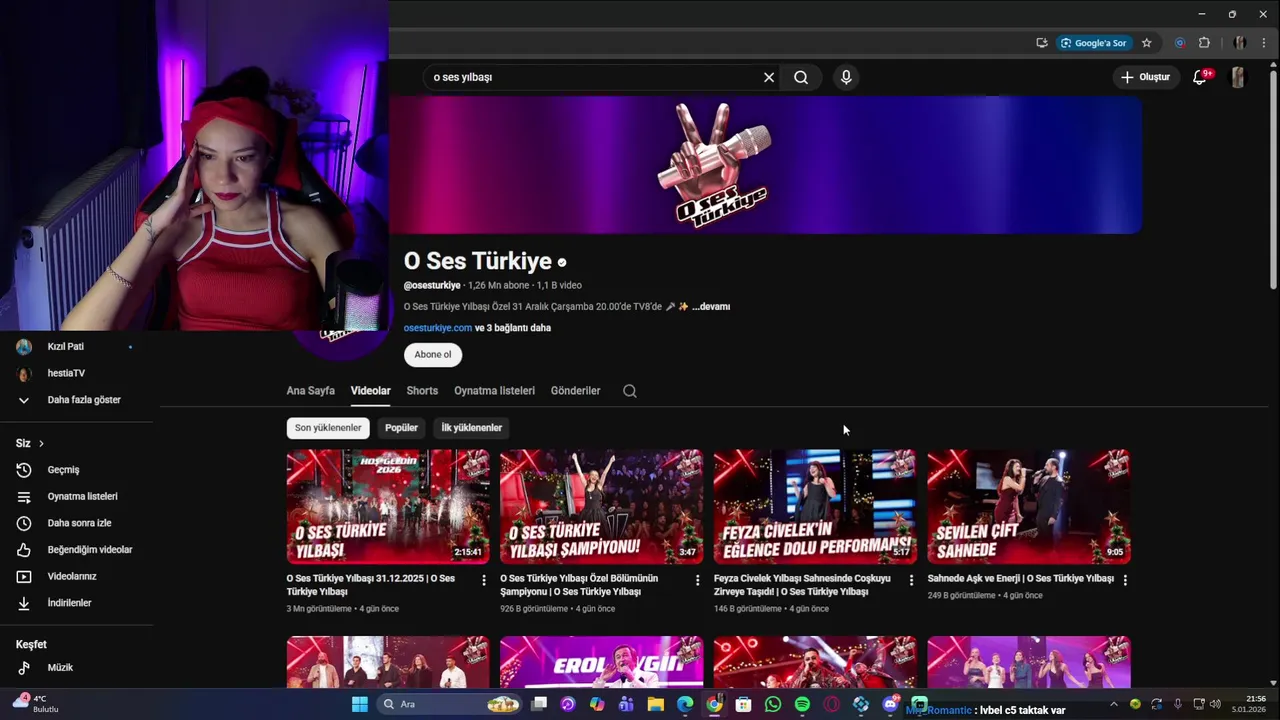Open the YouTube account avatar menu
The image size is (1280, 720).
(1238, 77)
